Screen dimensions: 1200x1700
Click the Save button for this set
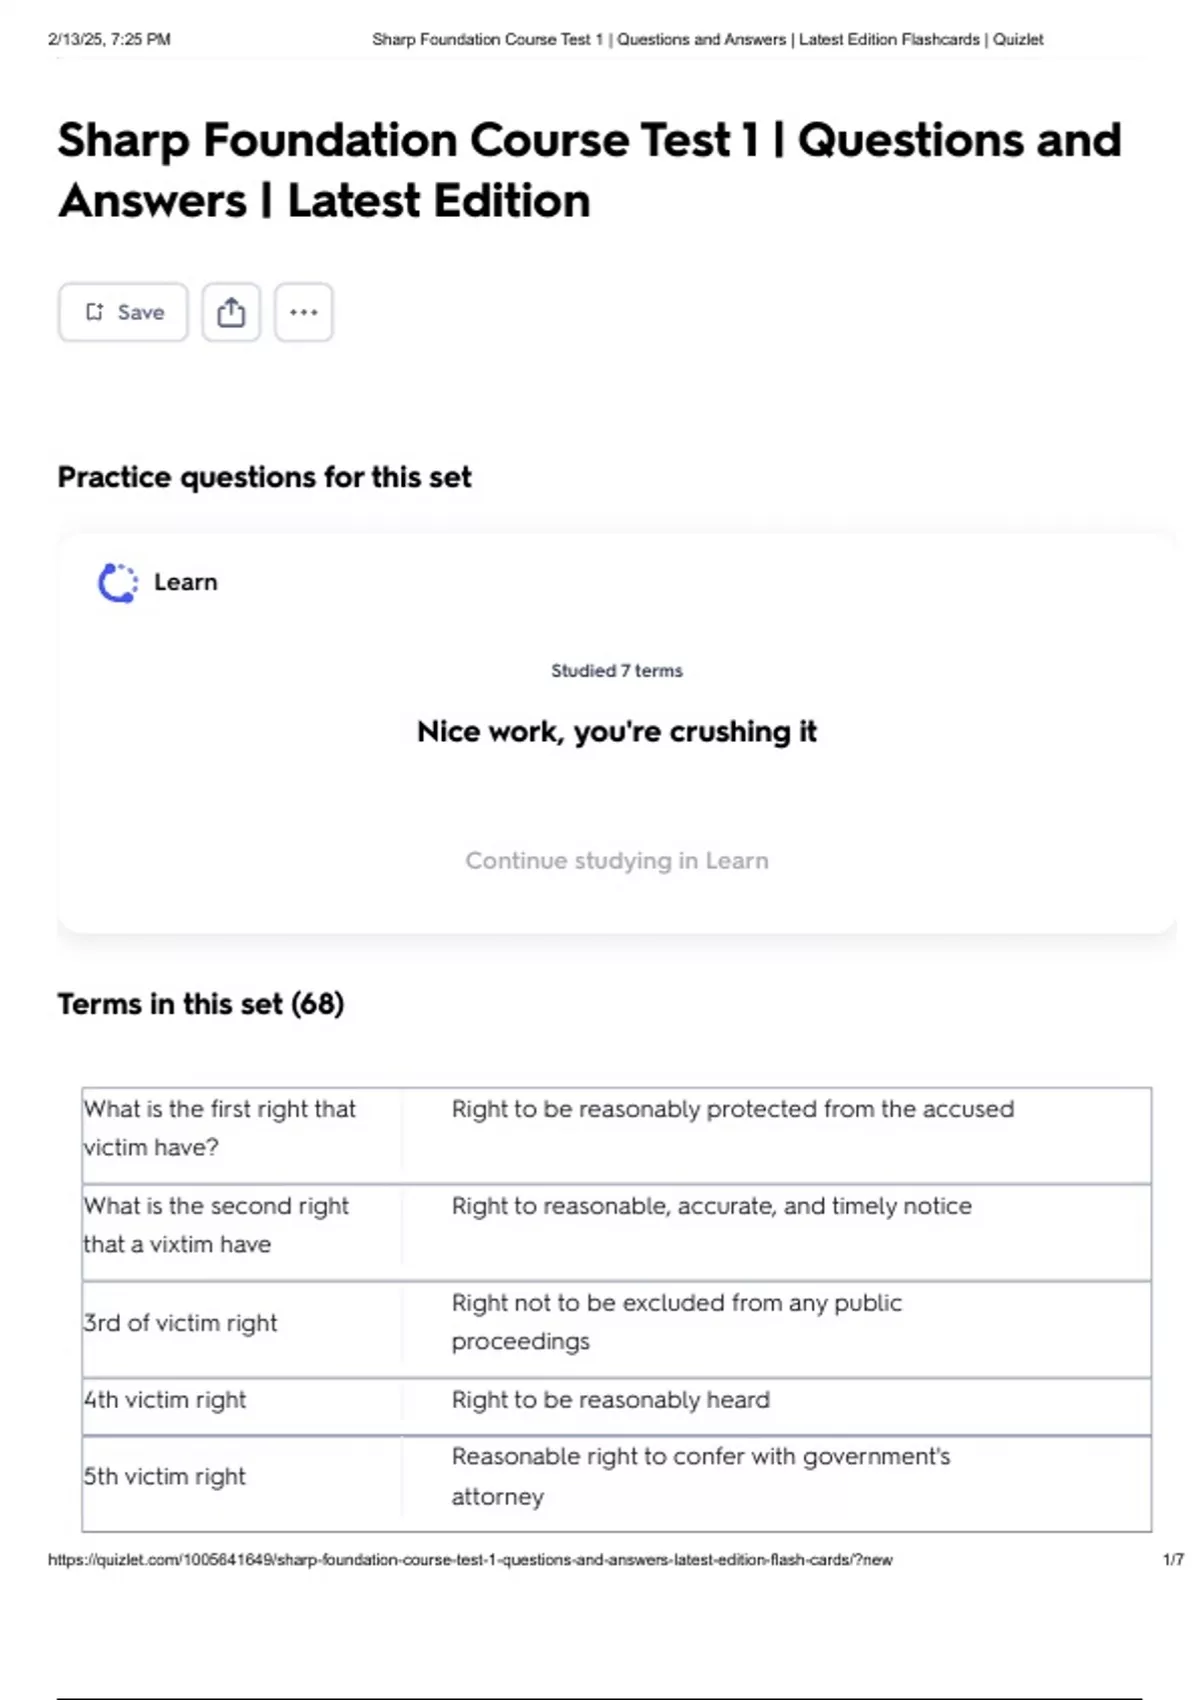pyautogui.click(x=123, y=312)
